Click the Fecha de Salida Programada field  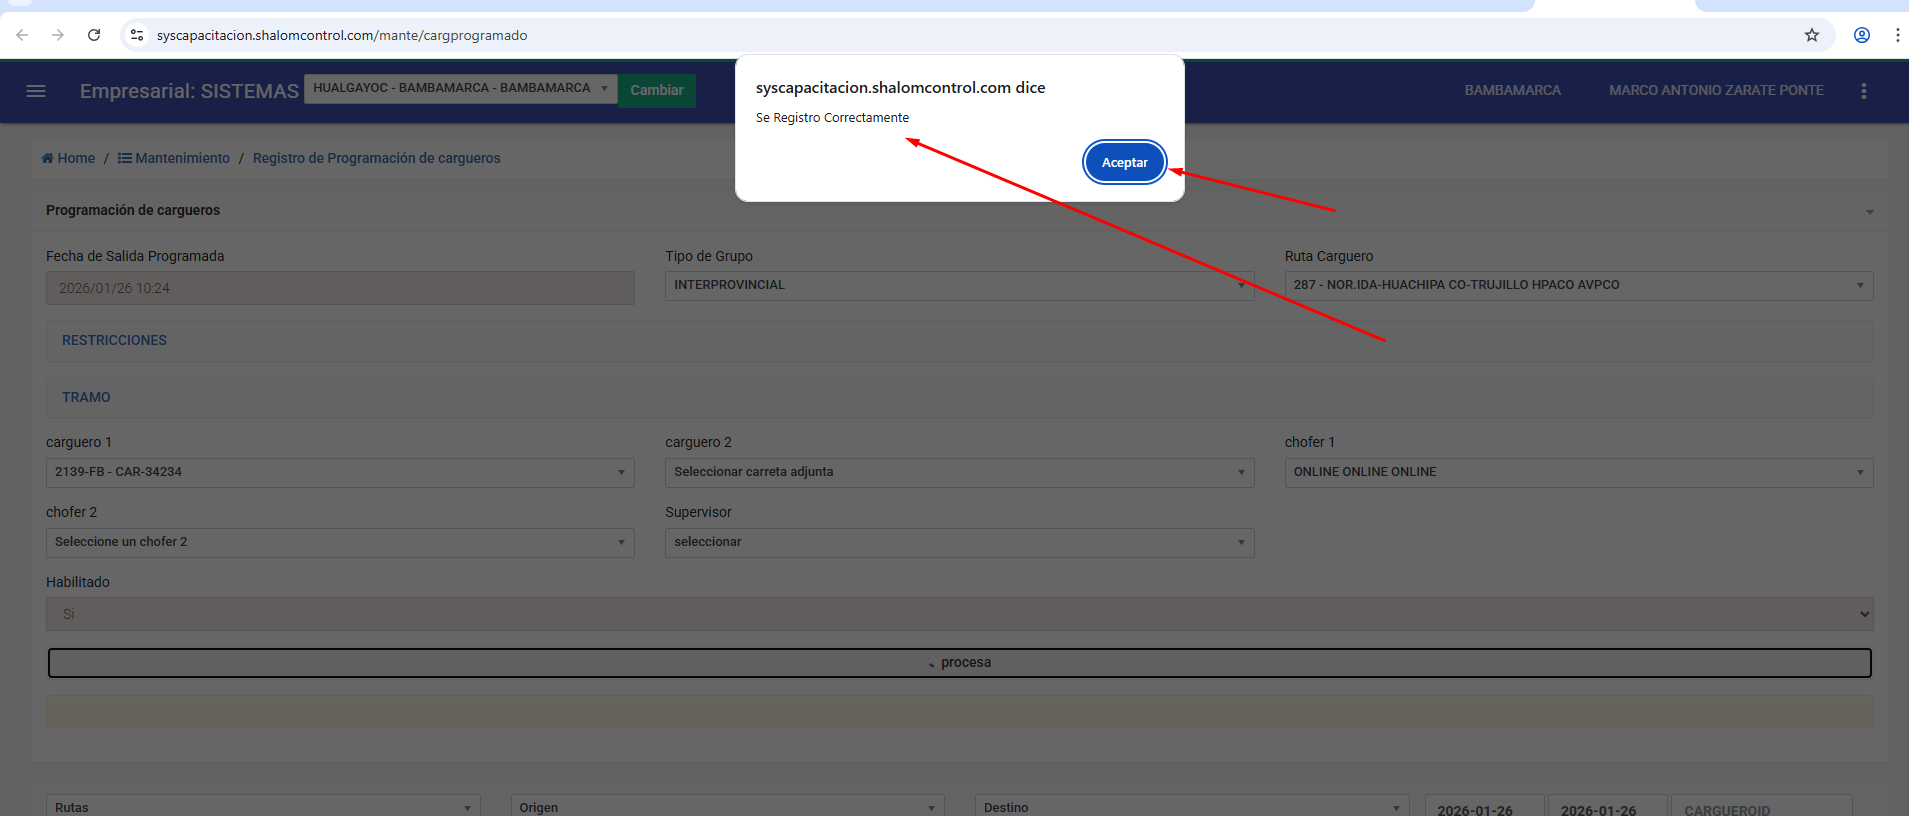coord(340,288)
